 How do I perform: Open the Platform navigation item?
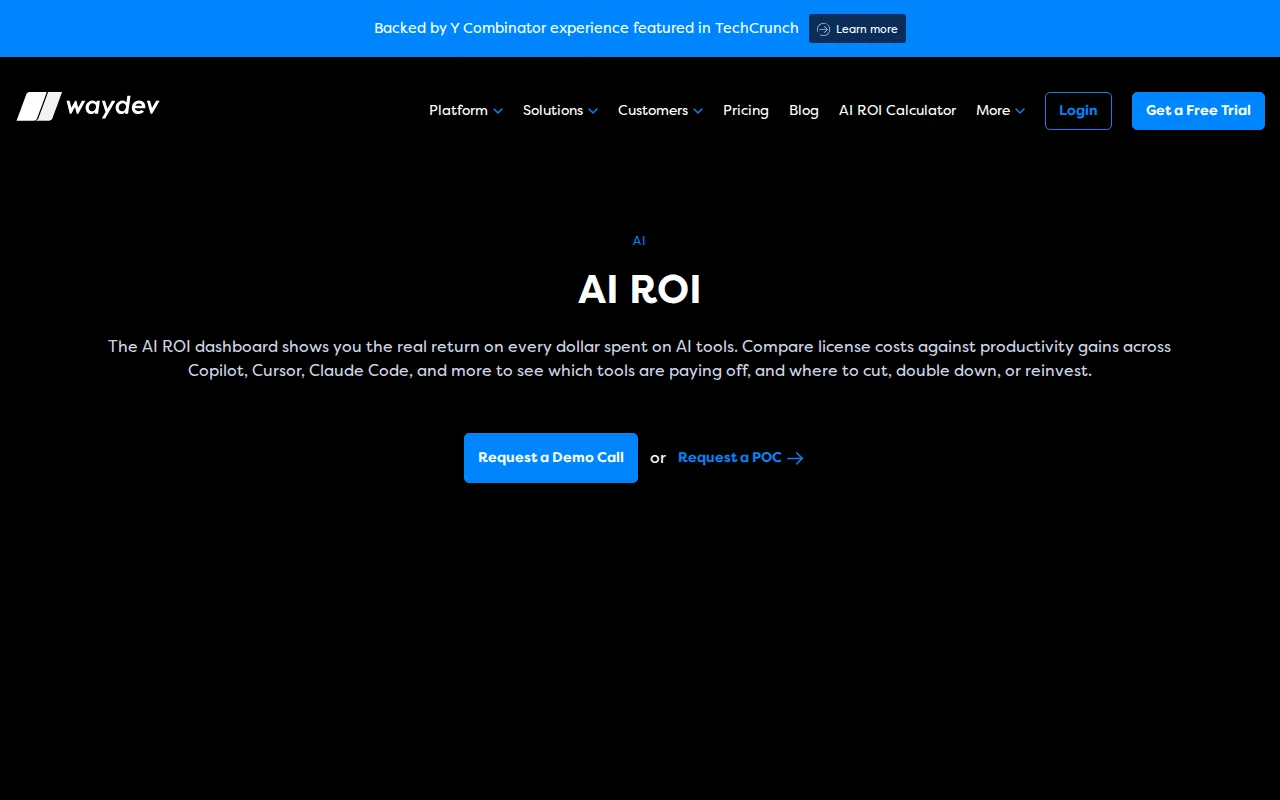point(466,110)
